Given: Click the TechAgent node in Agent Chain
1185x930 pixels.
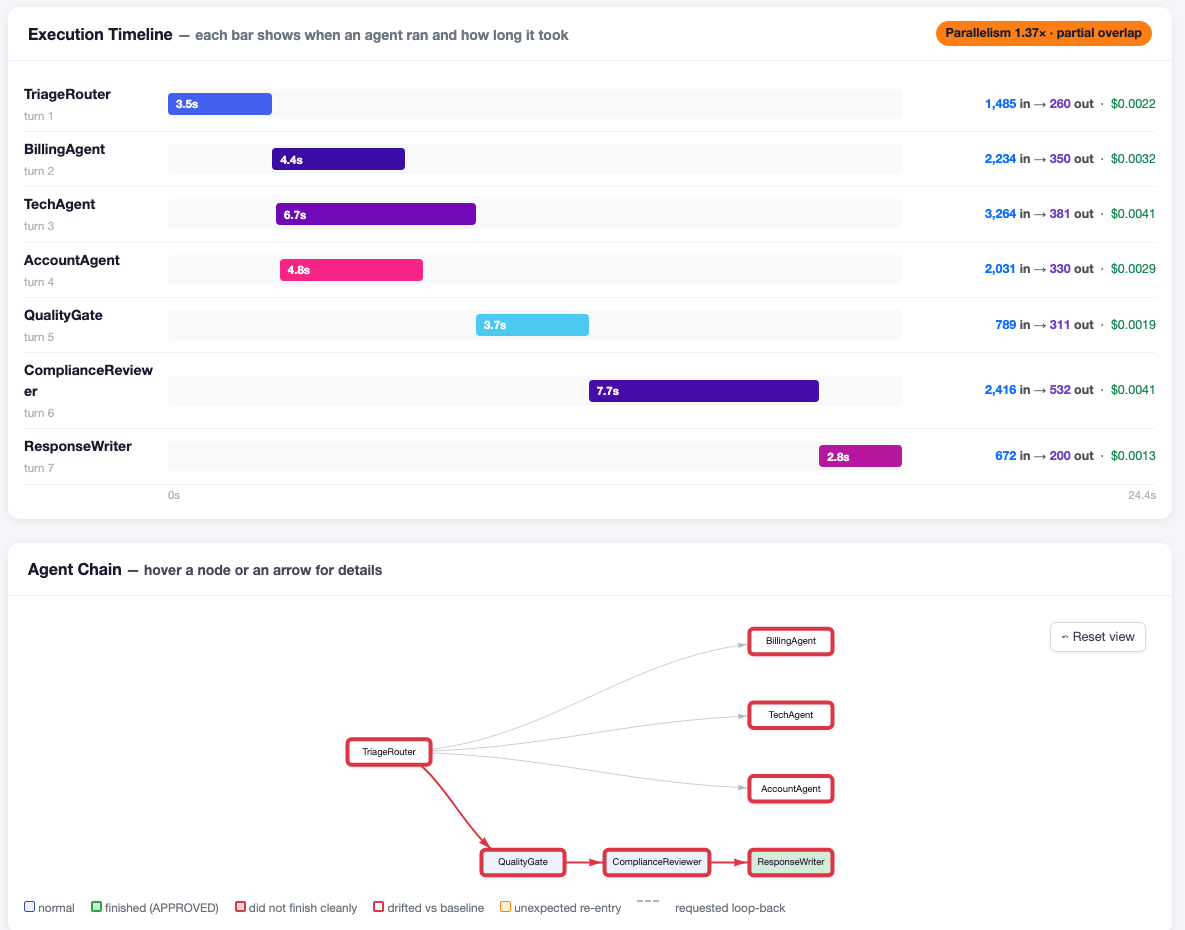Looking at the screenshot, I should [x=791, y=715].
